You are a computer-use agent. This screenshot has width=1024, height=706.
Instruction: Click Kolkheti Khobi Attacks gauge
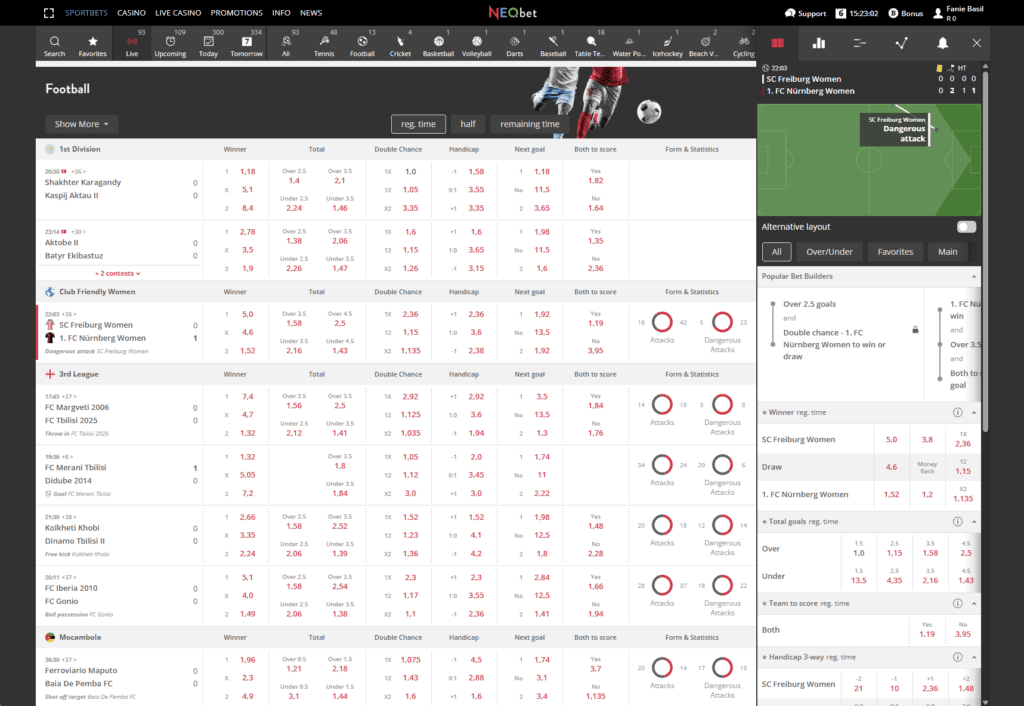pyautogui.click(x=662, y=525)
